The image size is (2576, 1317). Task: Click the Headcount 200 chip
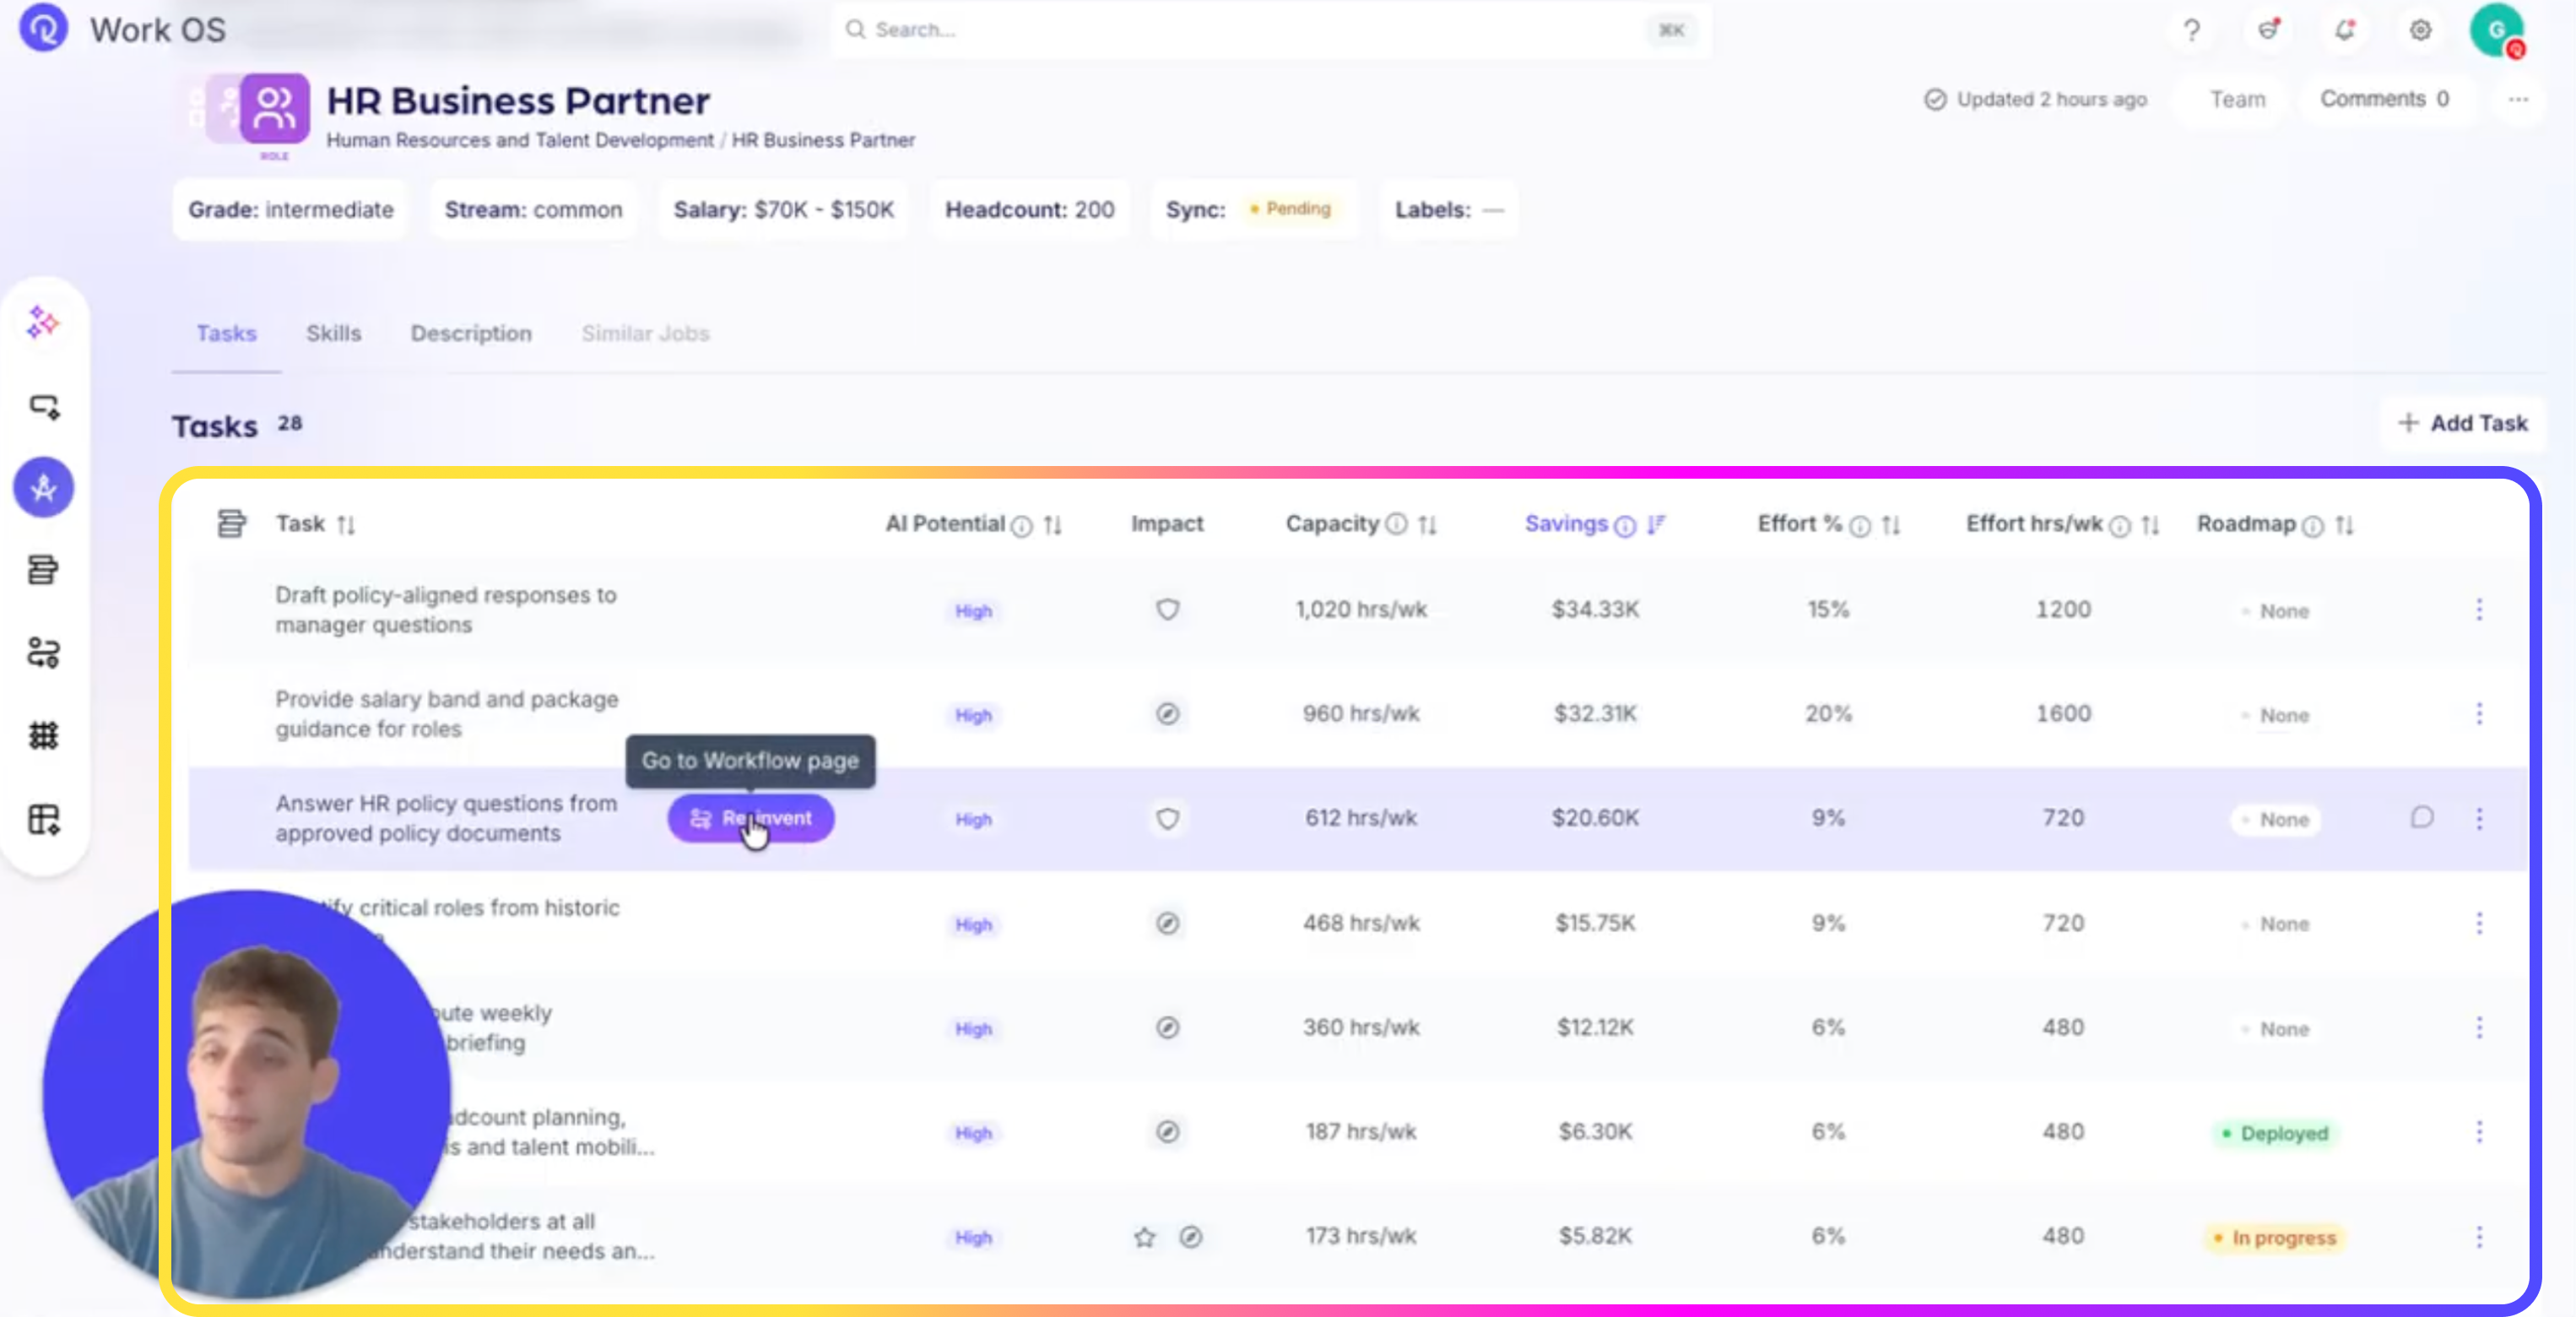1029,210
